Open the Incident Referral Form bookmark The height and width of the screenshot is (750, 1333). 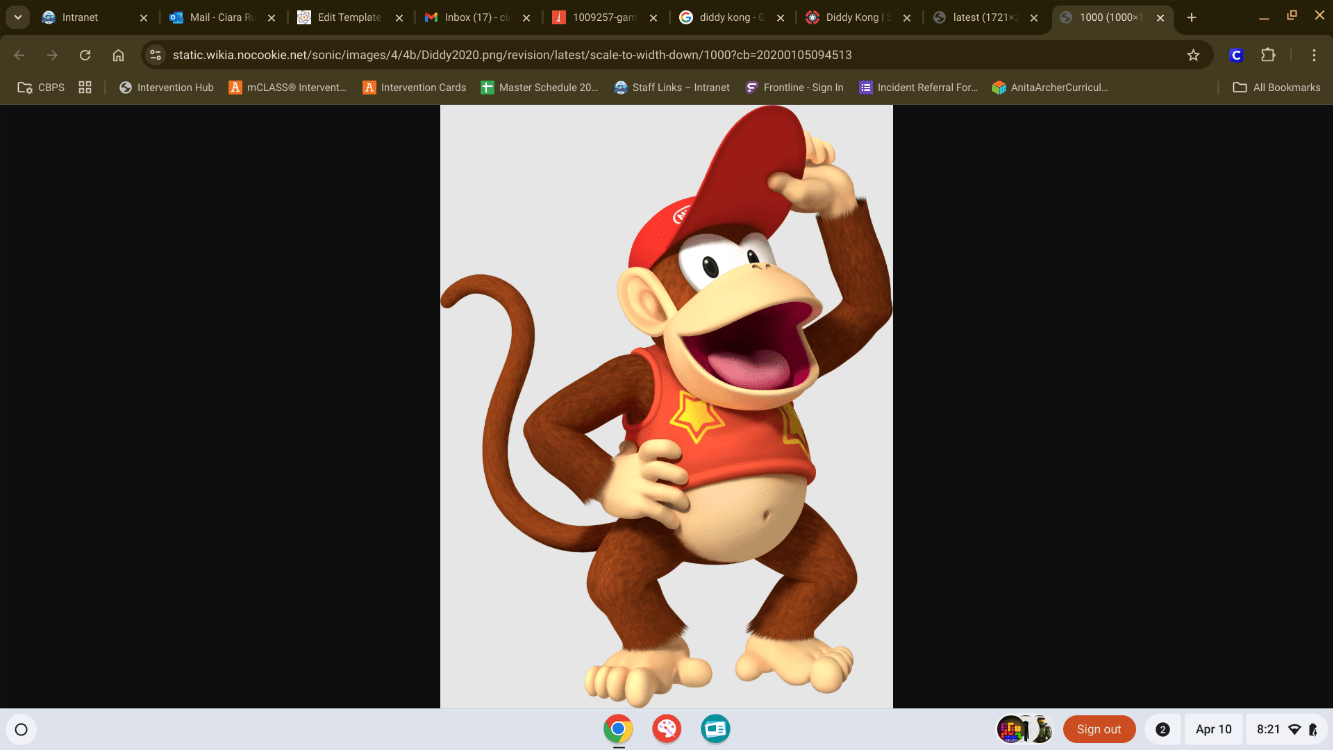pyautogui.click(x=918, y=87)
